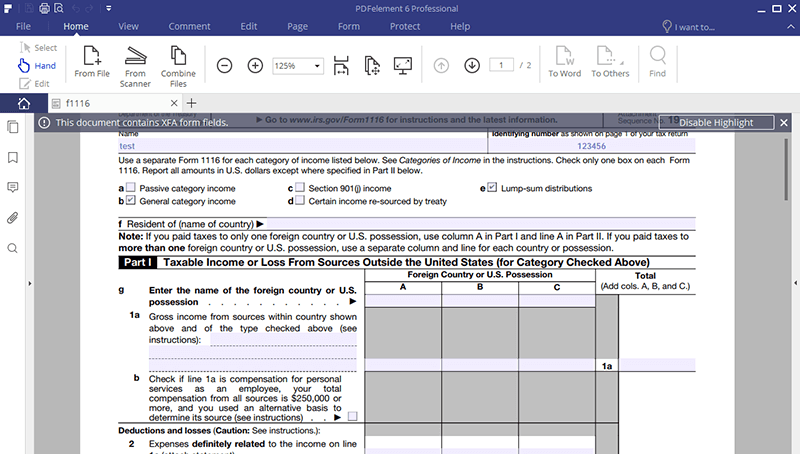Enter Full Screen mode icon
Screen dimensions: 800x454
403,65
